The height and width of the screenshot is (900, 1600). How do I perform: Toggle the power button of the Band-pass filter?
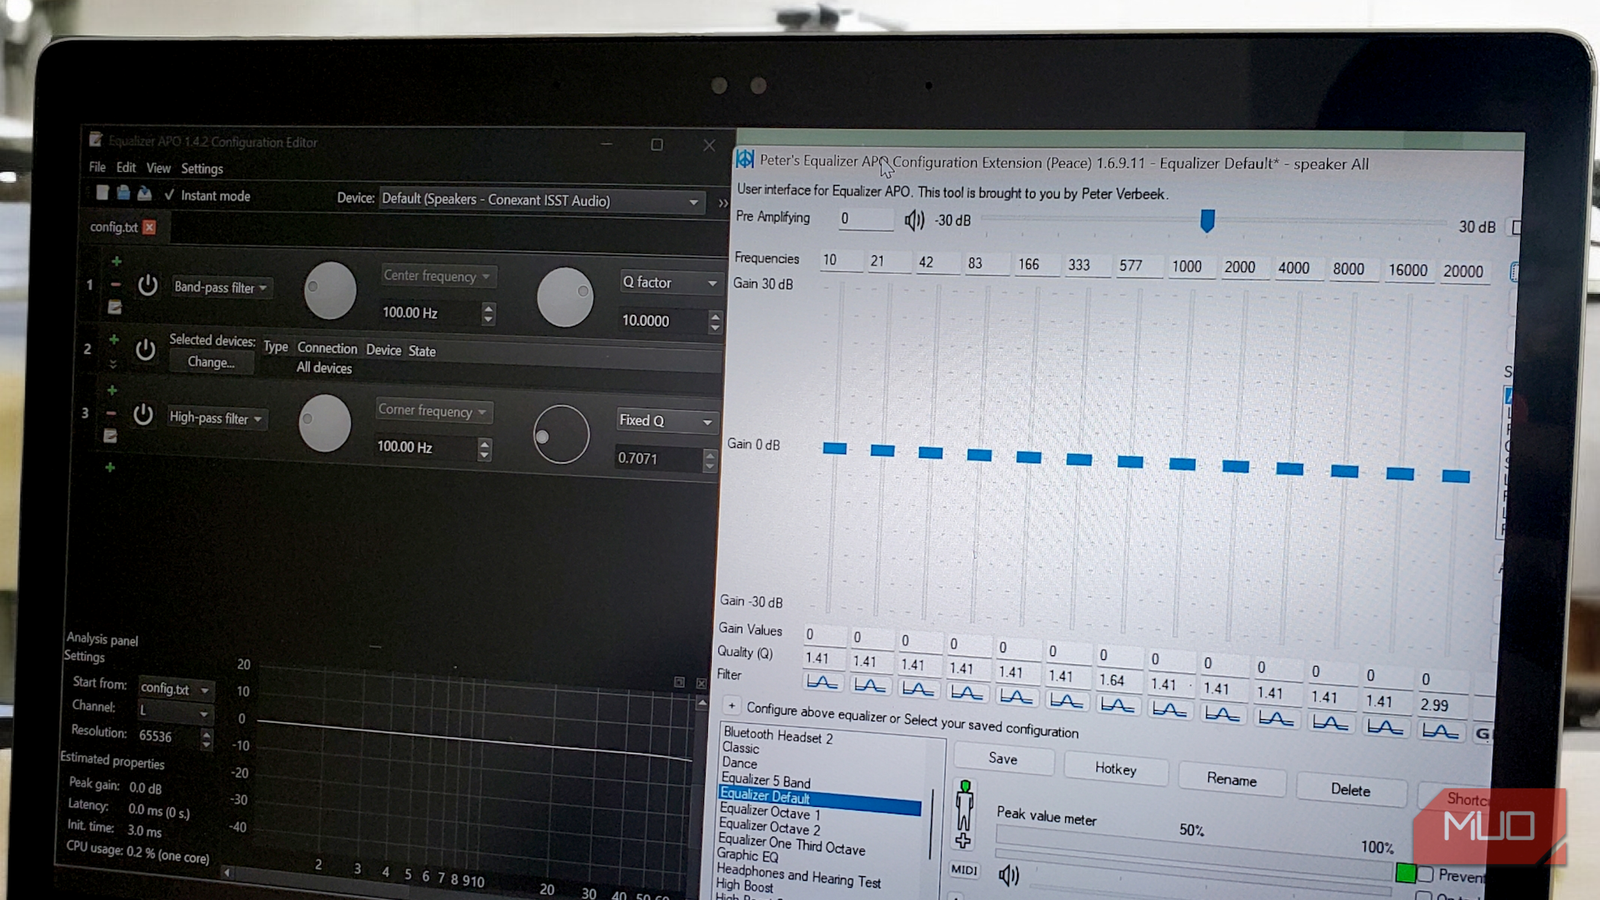pyautogui.click(x=147, y=285)
